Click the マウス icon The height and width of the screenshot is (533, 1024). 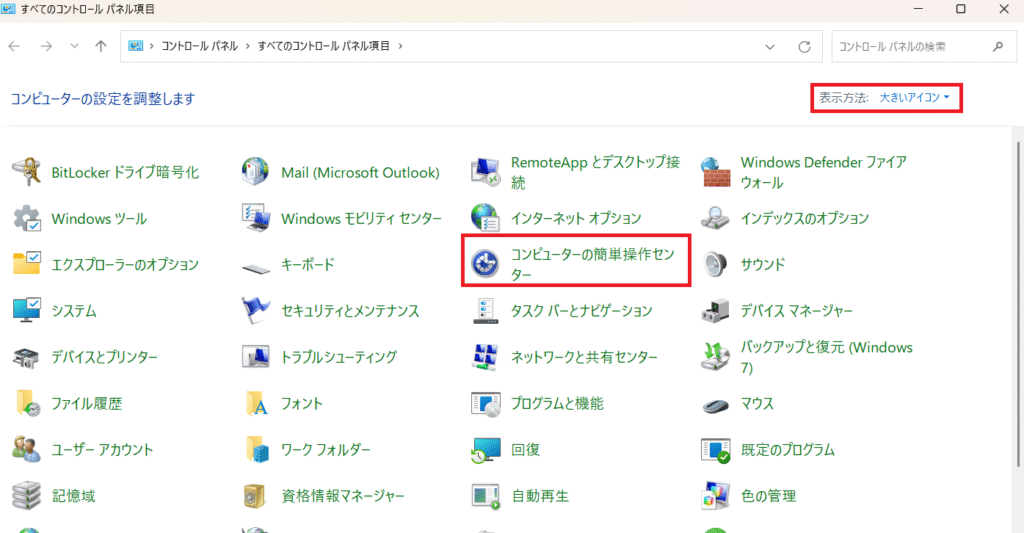pyautogui.click(x=715, y=406)
